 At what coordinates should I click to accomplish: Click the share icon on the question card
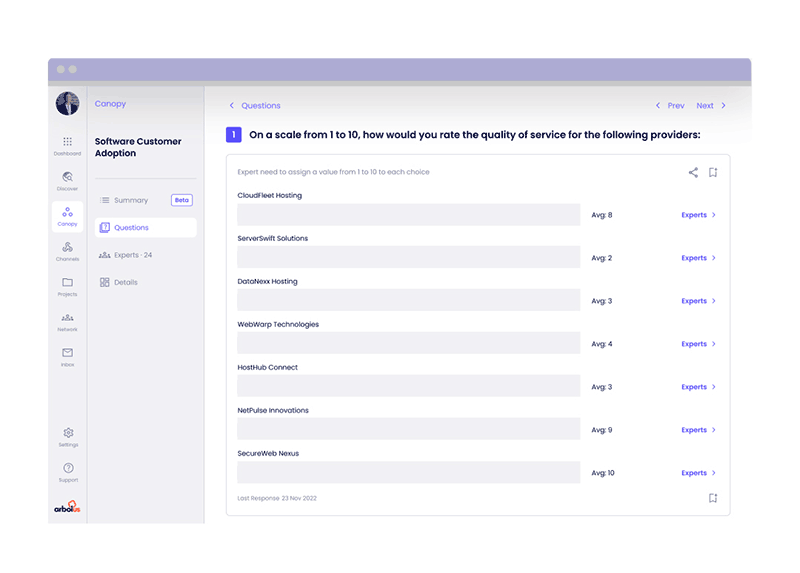pos(693,172)
